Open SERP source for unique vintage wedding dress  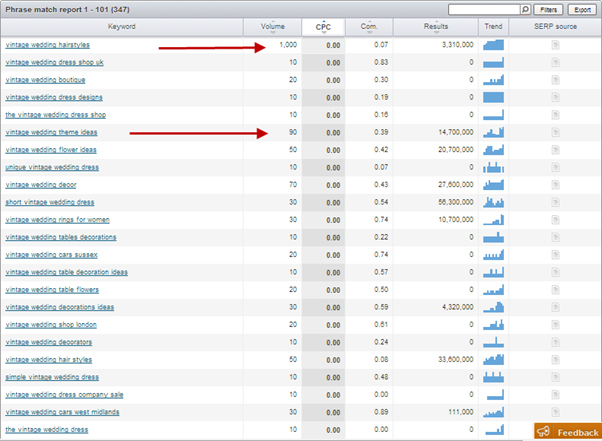click(x=555, y=168)
